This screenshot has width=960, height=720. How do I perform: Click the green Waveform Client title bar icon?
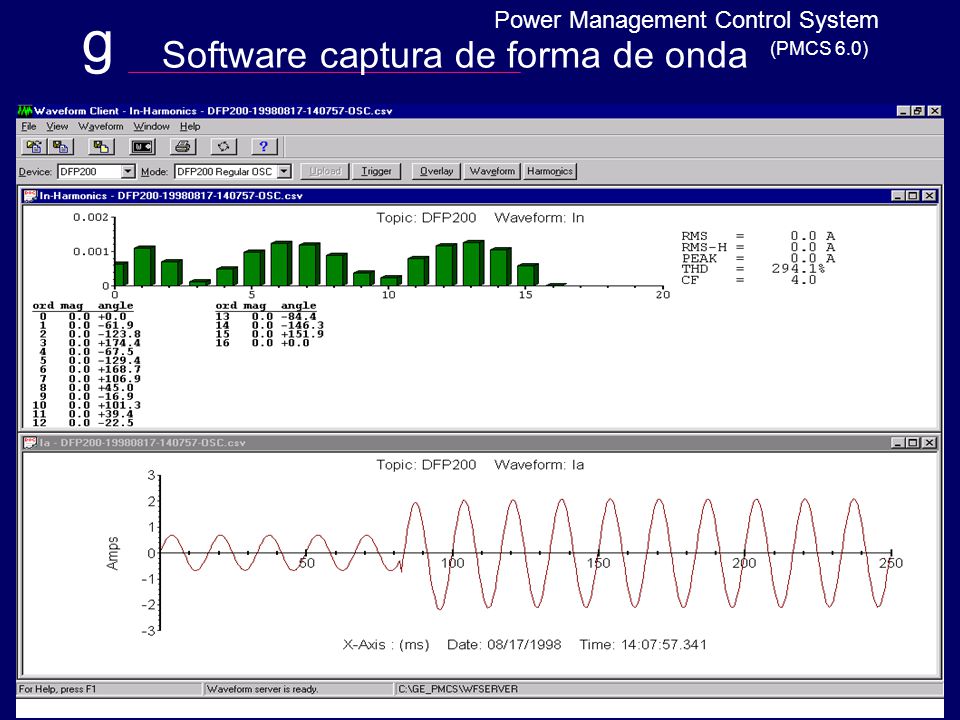click(x=24, y=111)
